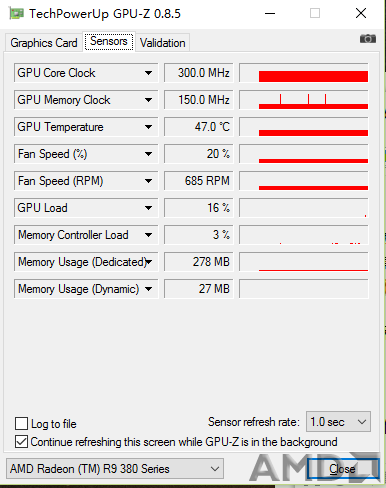
Task: Open GPU Temperature sensor dropdown
Action: tap(86, 127)
